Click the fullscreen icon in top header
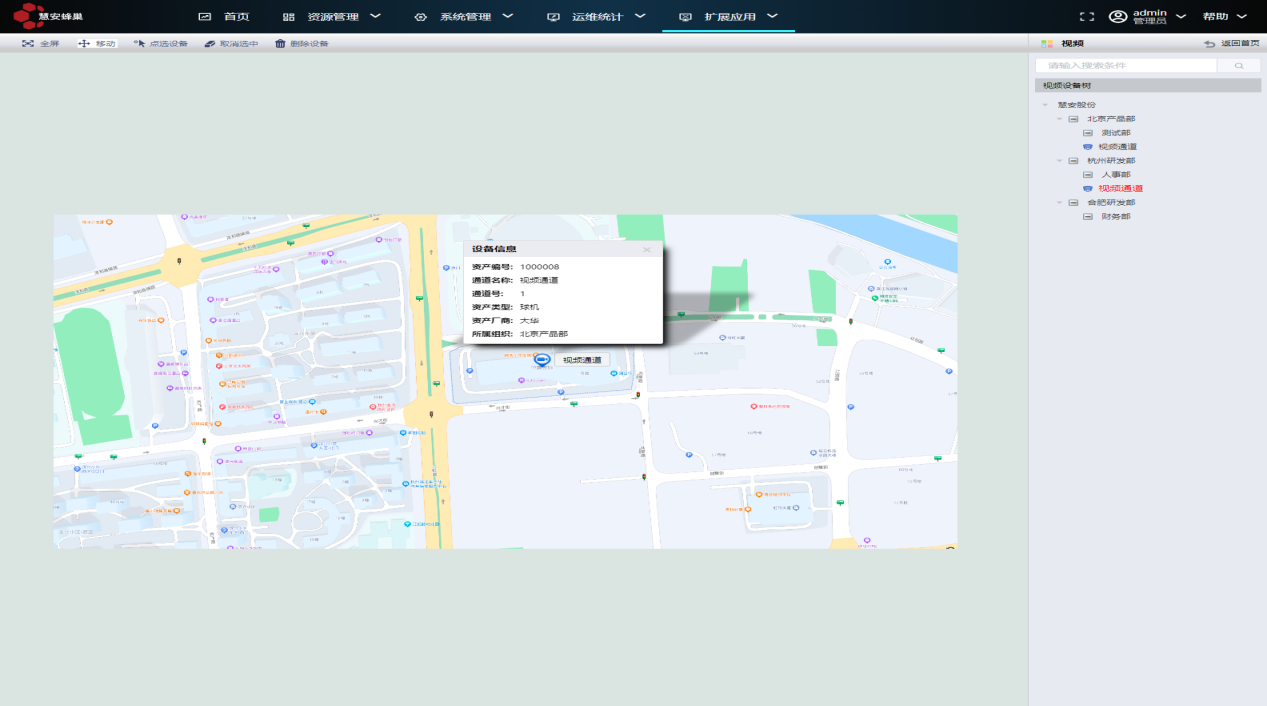This screenshot has width=1267, height=706. click(1087, 17)
